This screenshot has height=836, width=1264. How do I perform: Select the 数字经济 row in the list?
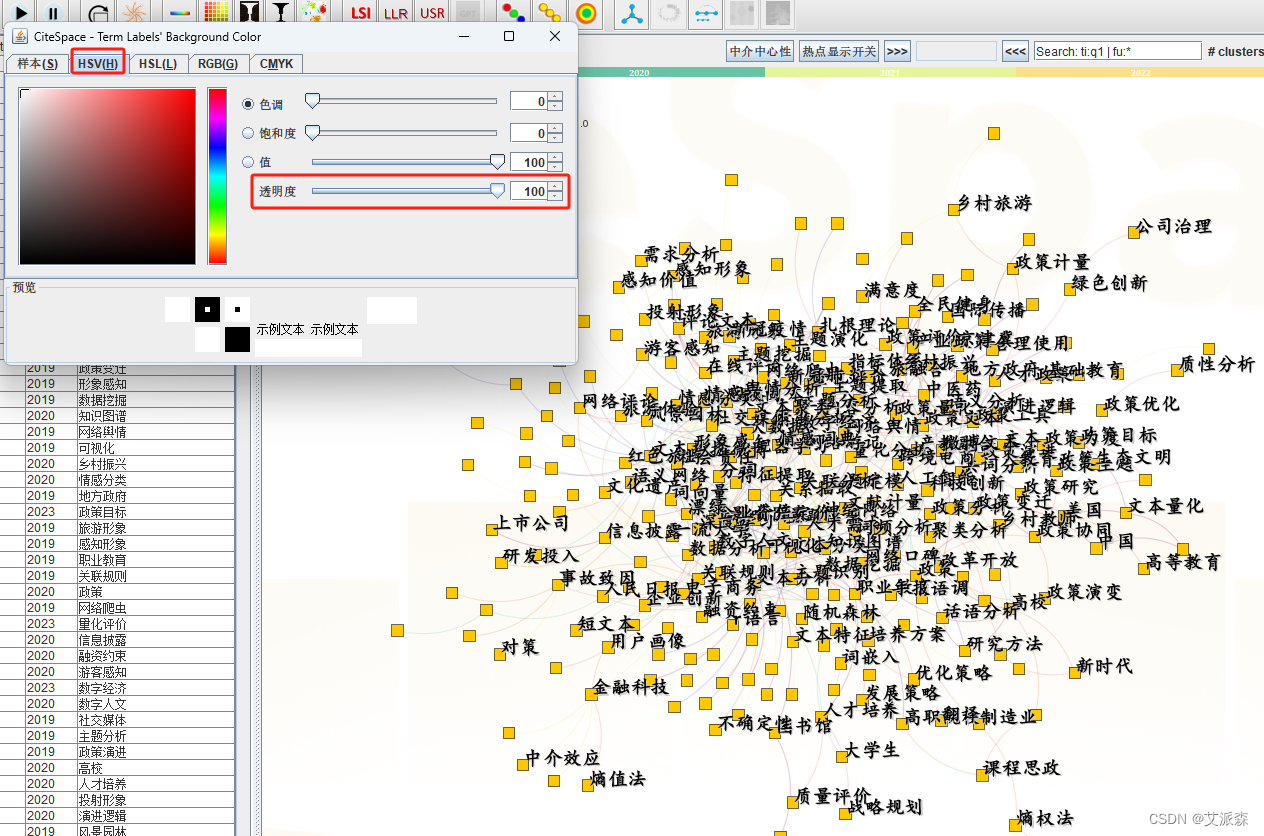pyautogui.click(x=117, y=688)
